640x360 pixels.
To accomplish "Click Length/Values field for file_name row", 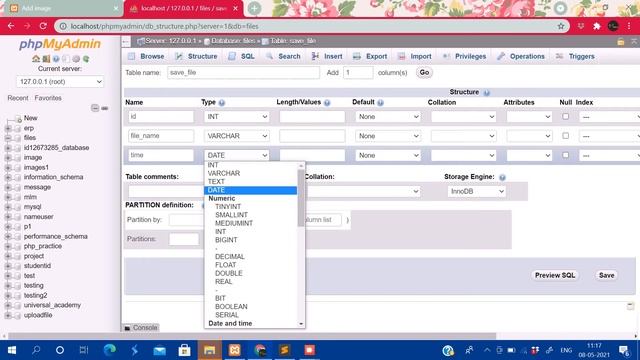I will 312,136.
